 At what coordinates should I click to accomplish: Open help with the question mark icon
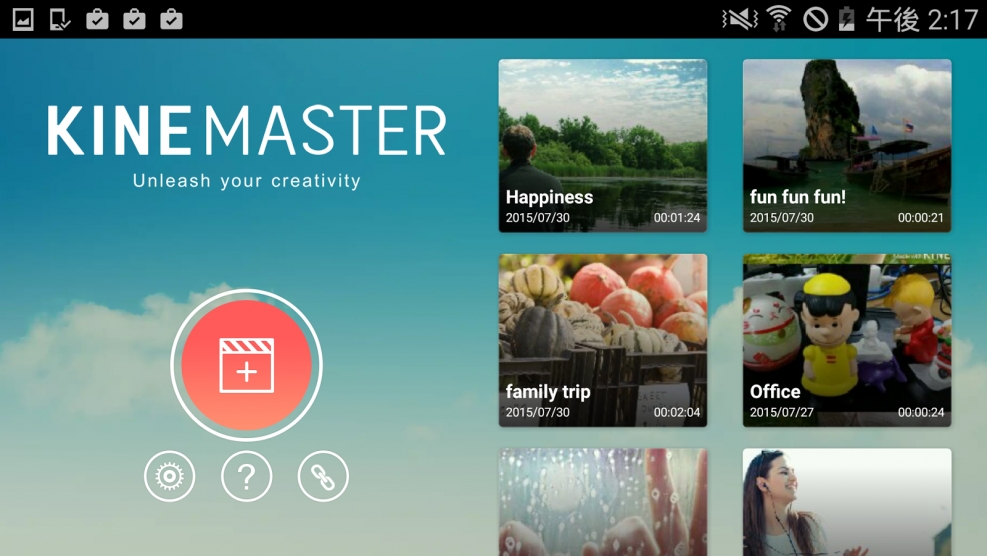click(246, 477)
